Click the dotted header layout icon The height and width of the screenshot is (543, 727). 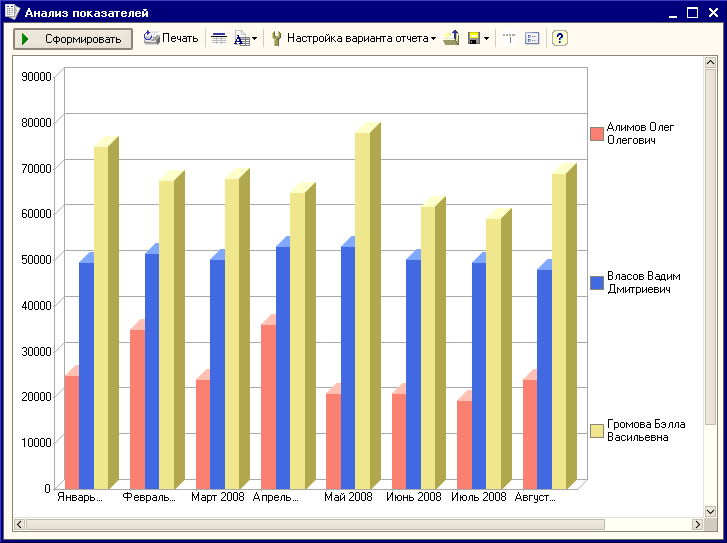pos(509,38)
